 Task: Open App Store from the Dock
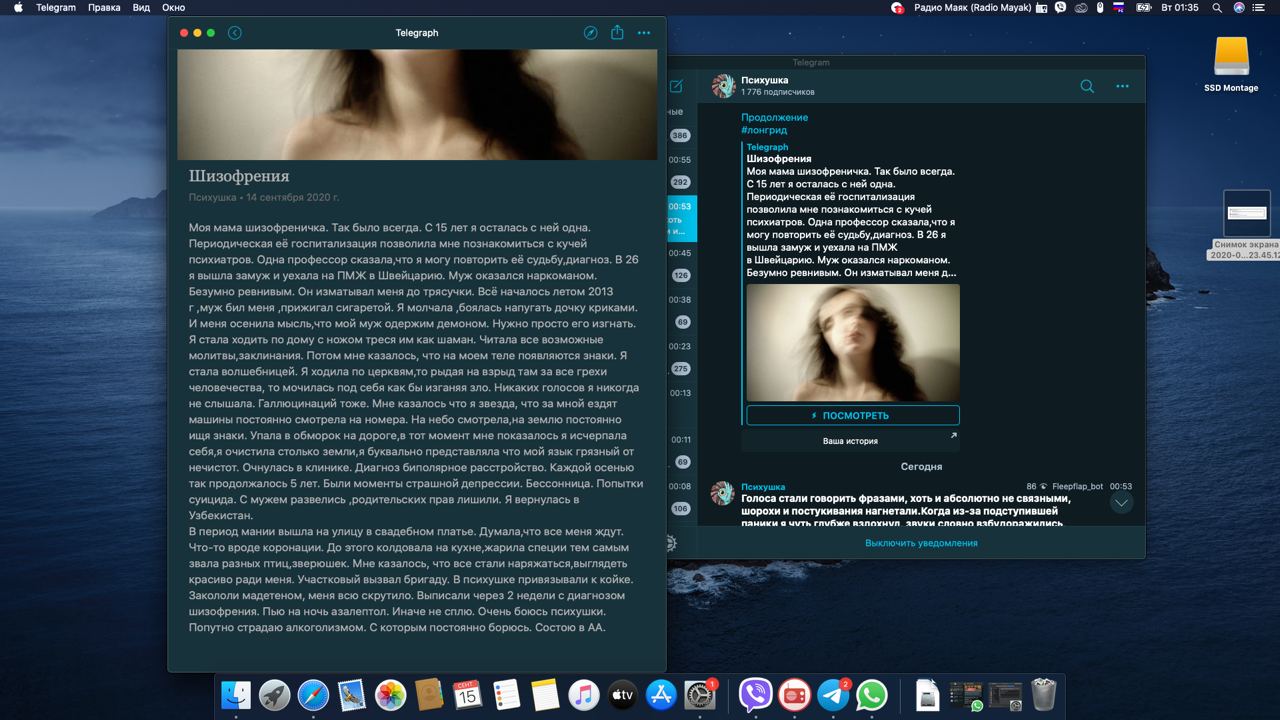[661, 695]
